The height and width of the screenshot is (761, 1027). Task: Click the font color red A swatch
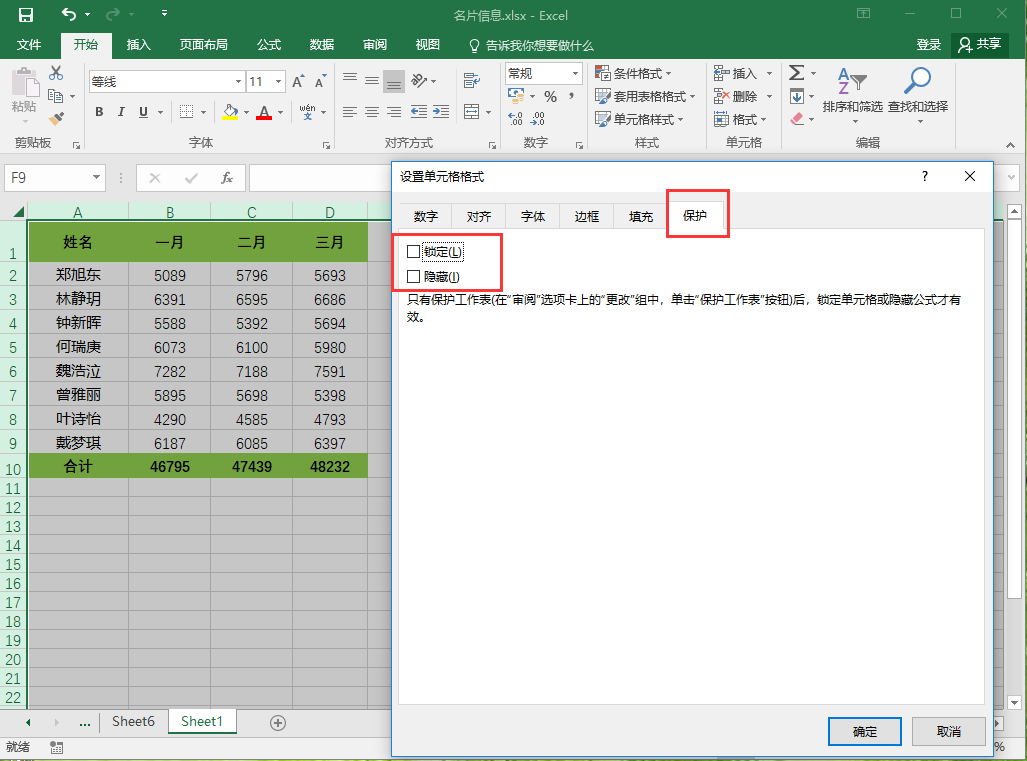(x=264, y=112)
